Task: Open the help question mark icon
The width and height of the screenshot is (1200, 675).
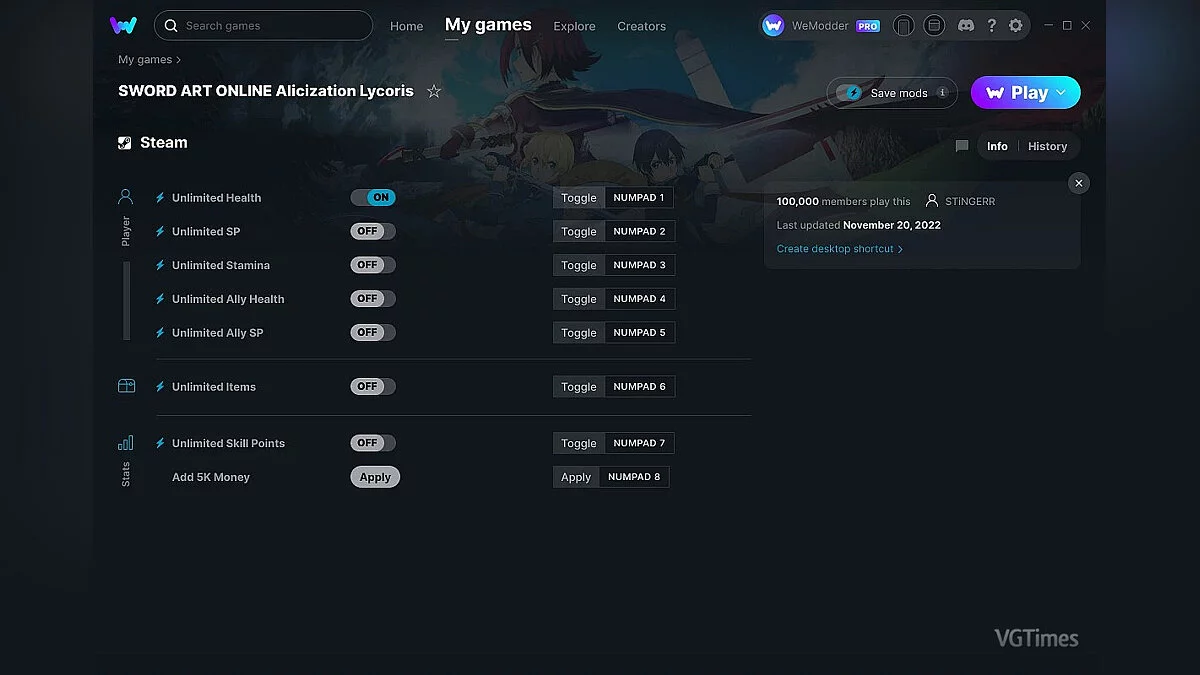Action: [991, 25]
